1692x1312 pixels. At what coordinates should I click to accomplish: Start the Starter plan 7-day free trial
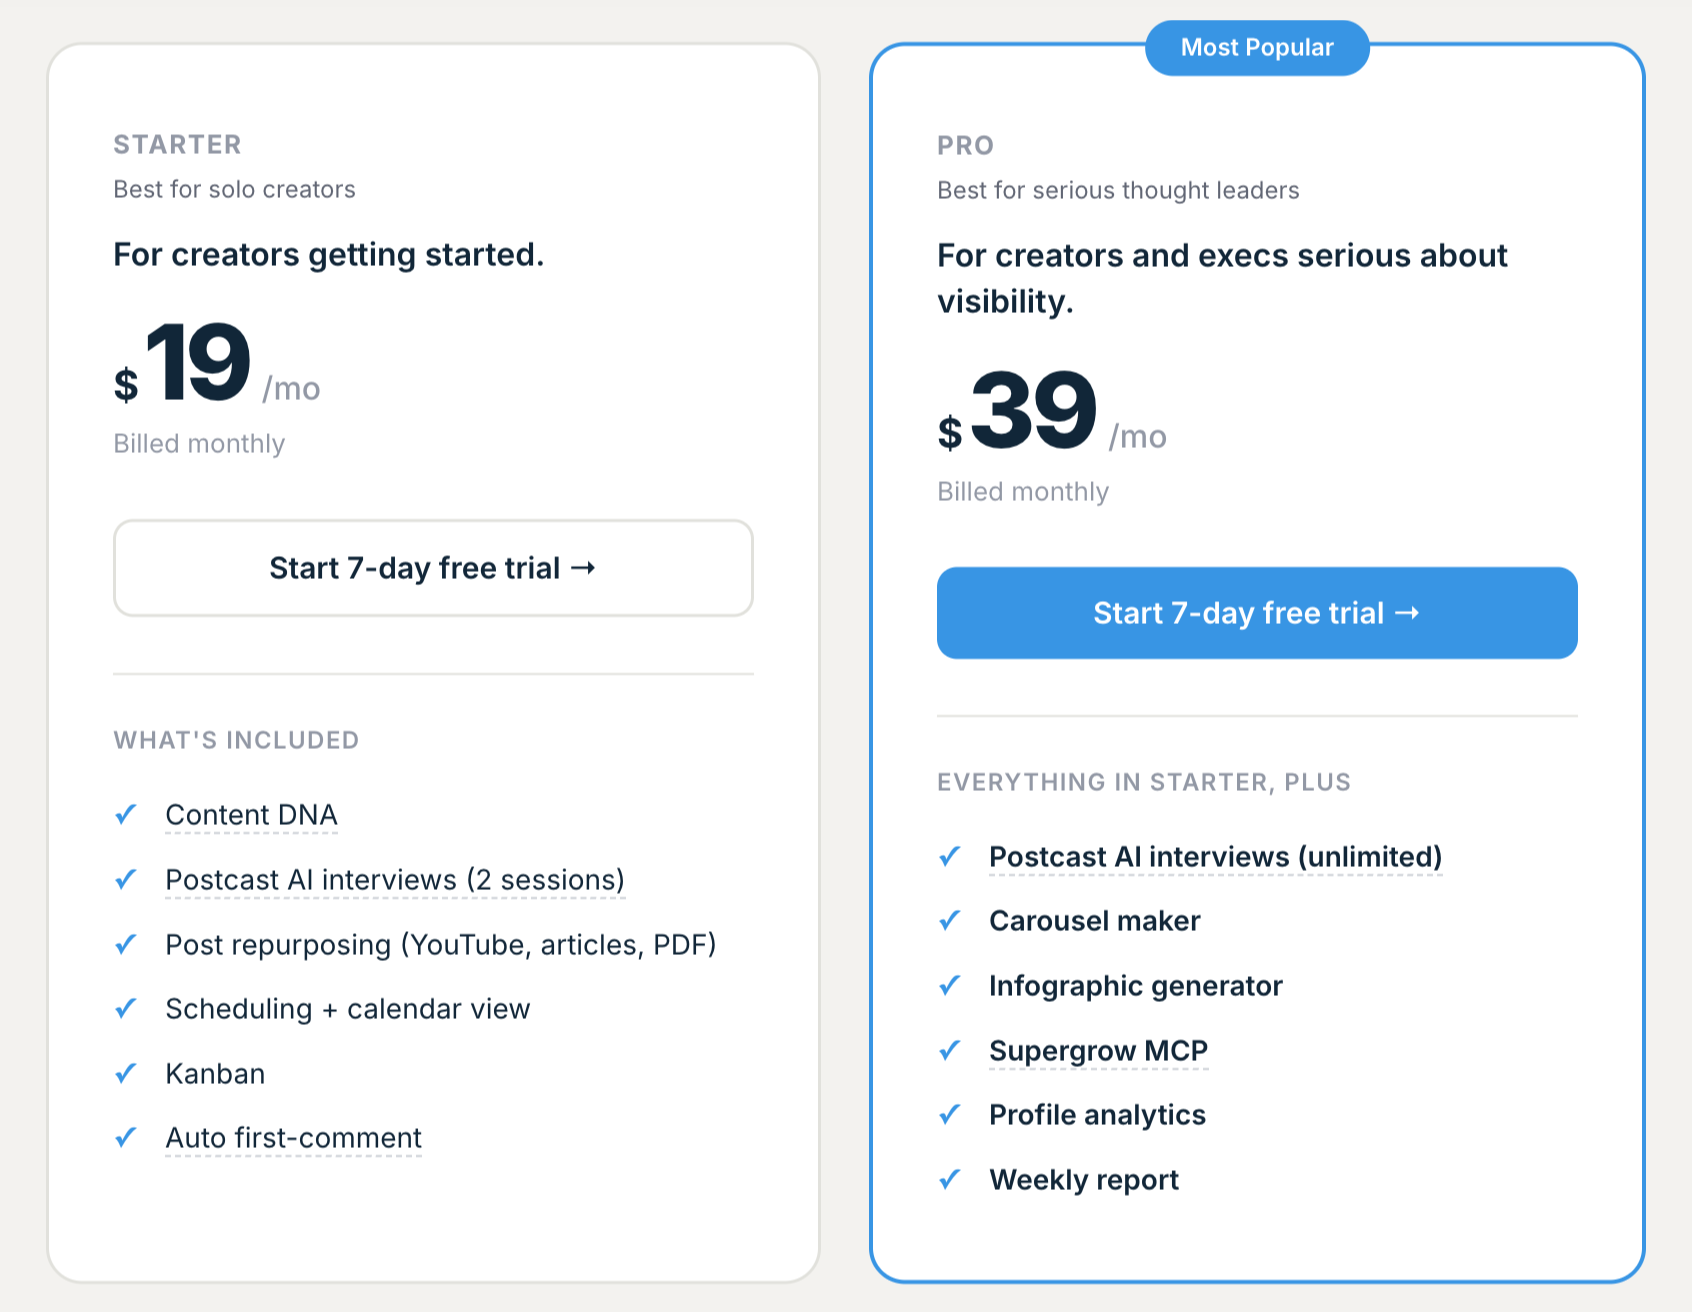tap(433, 568)
